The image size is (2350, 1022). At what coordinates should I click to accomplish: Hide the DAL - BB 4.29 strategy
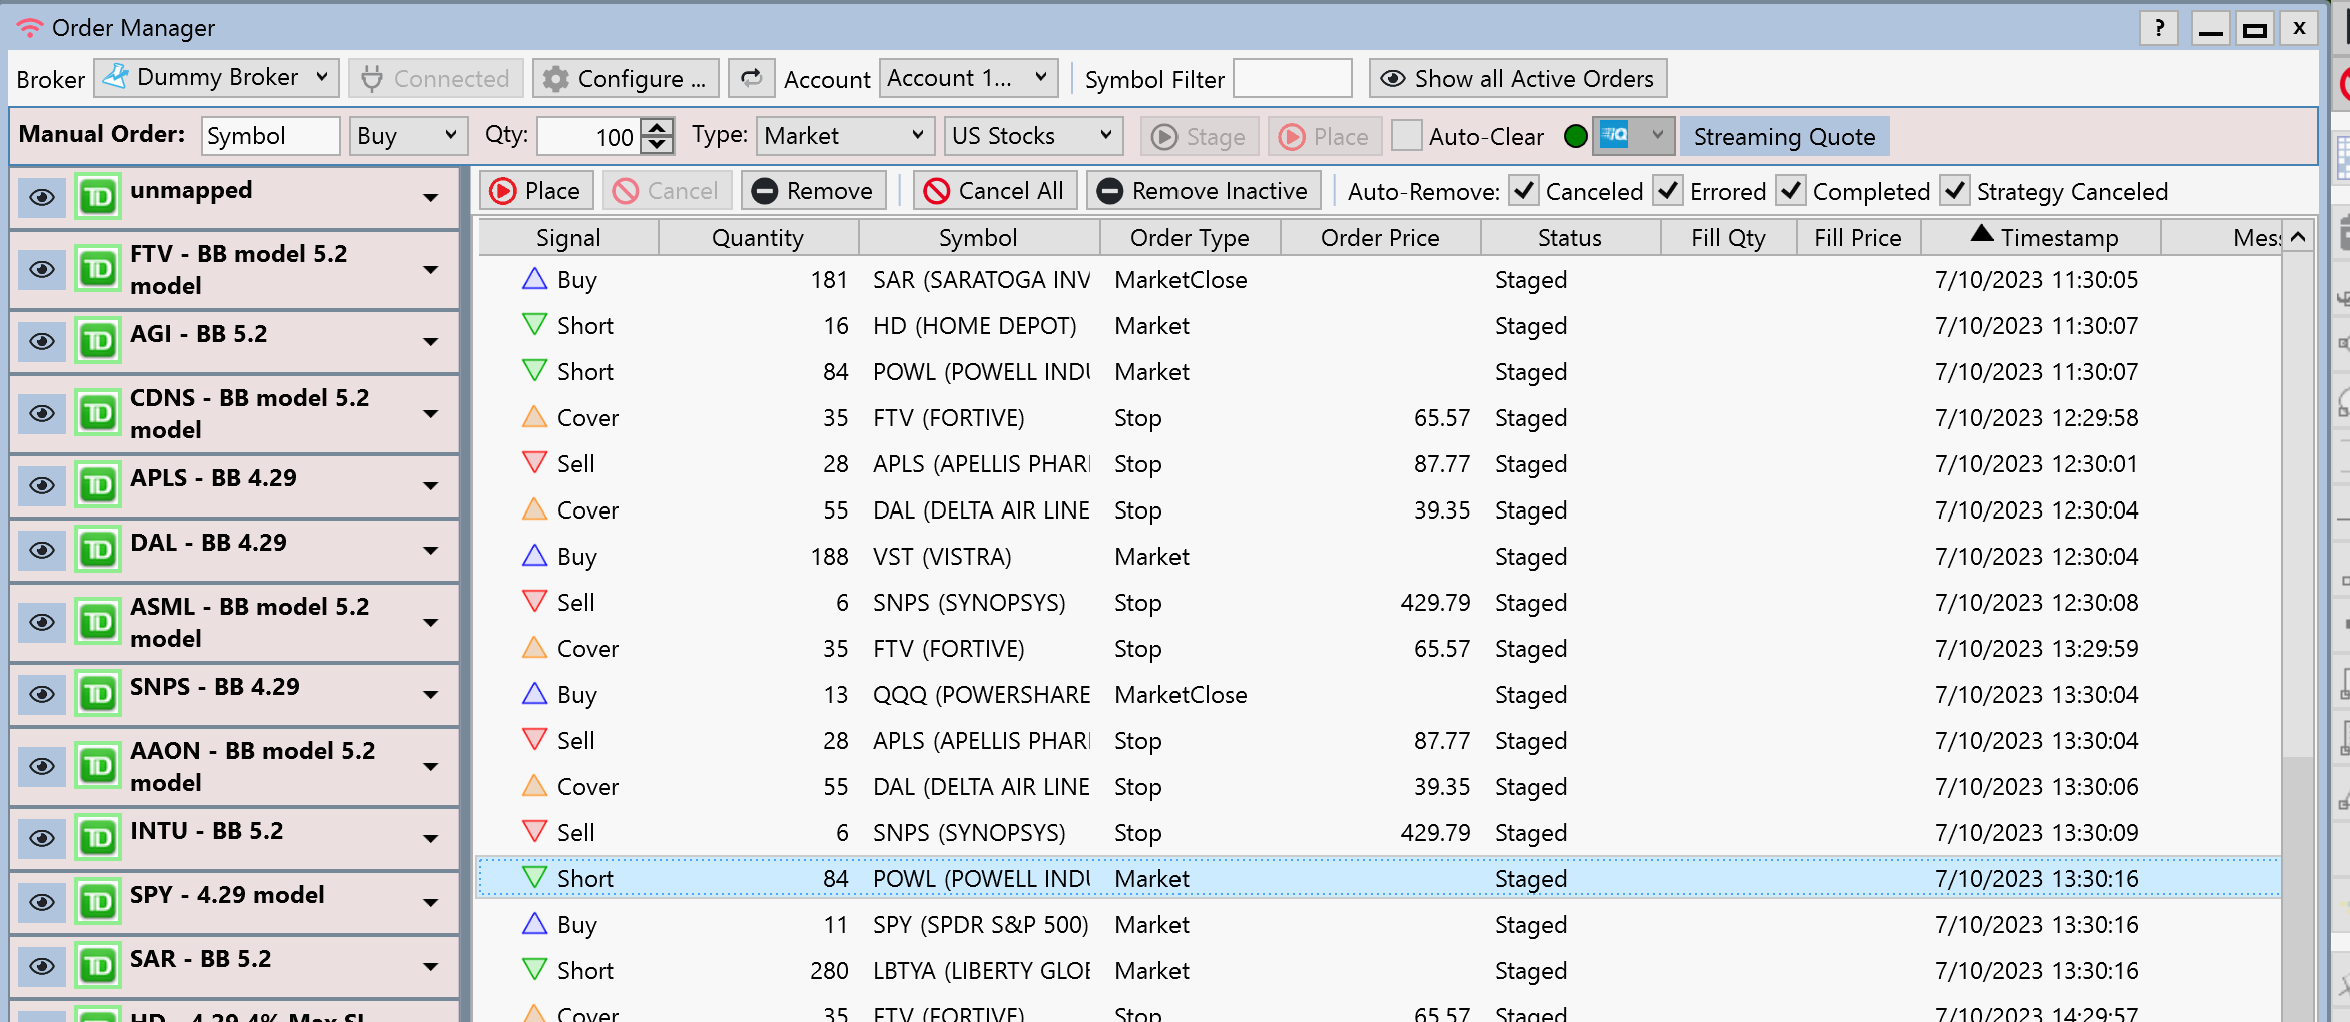click(x=42, y=550)
